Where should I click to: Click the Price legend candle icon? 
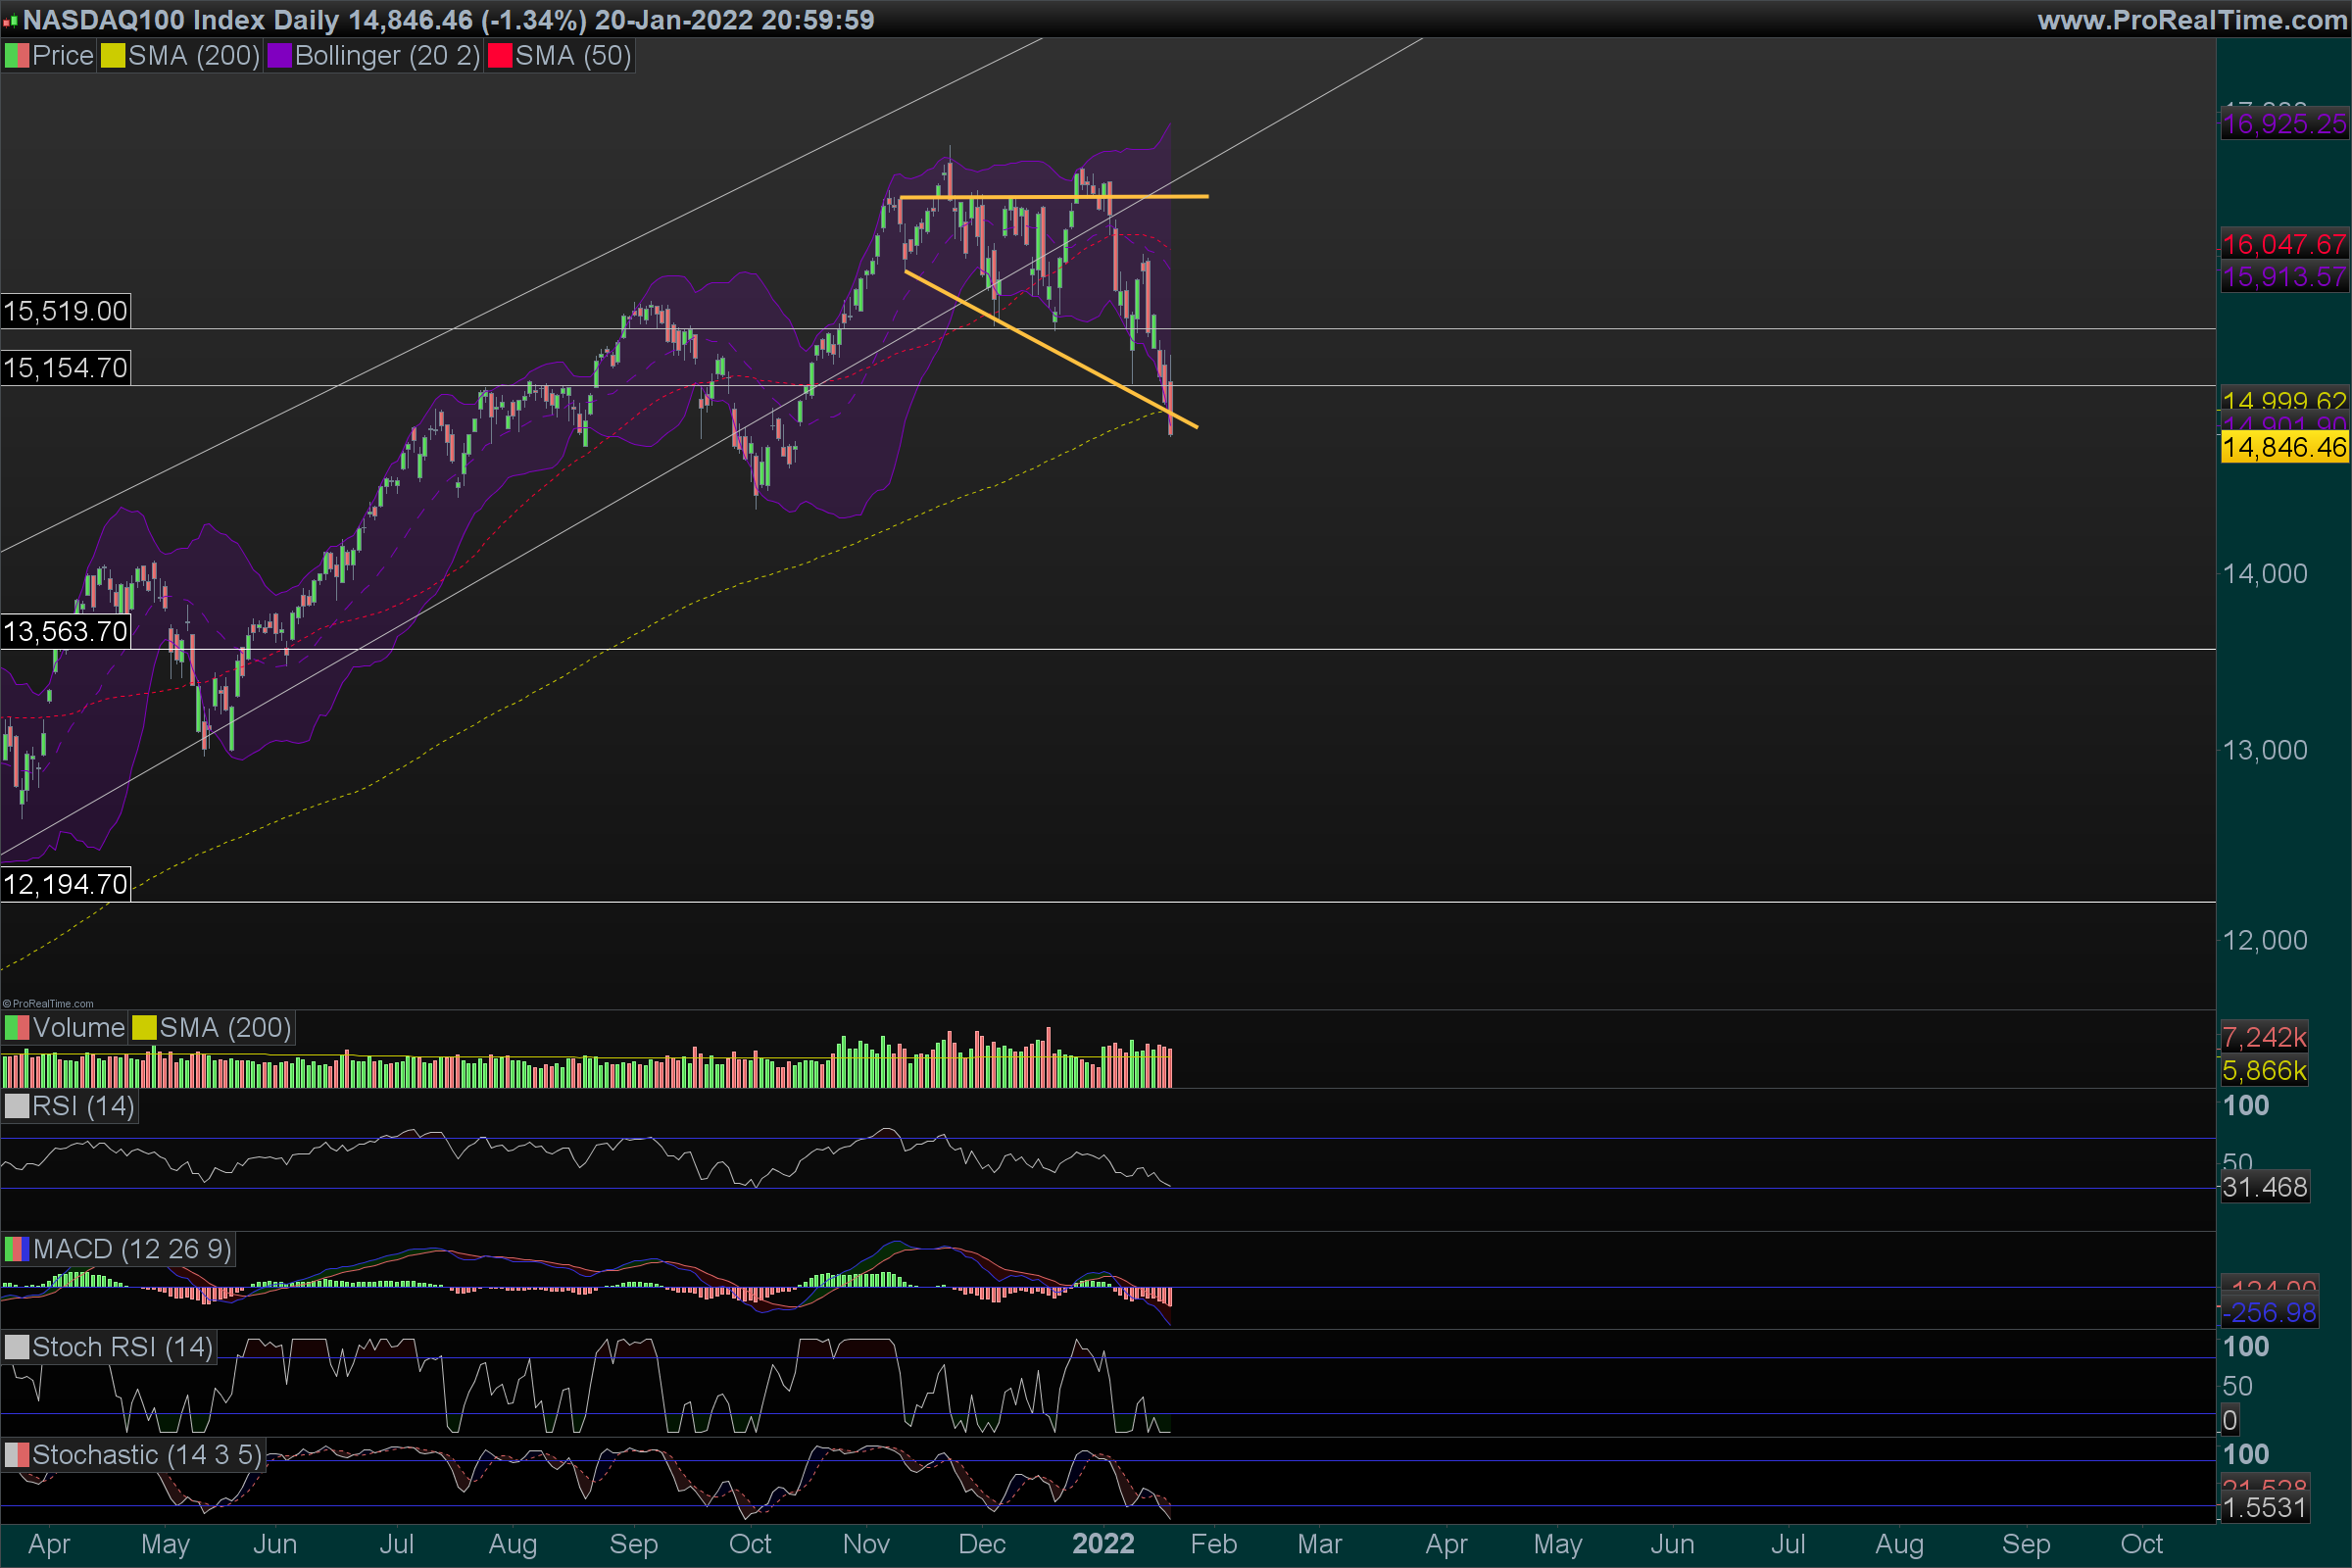point(17,56)
